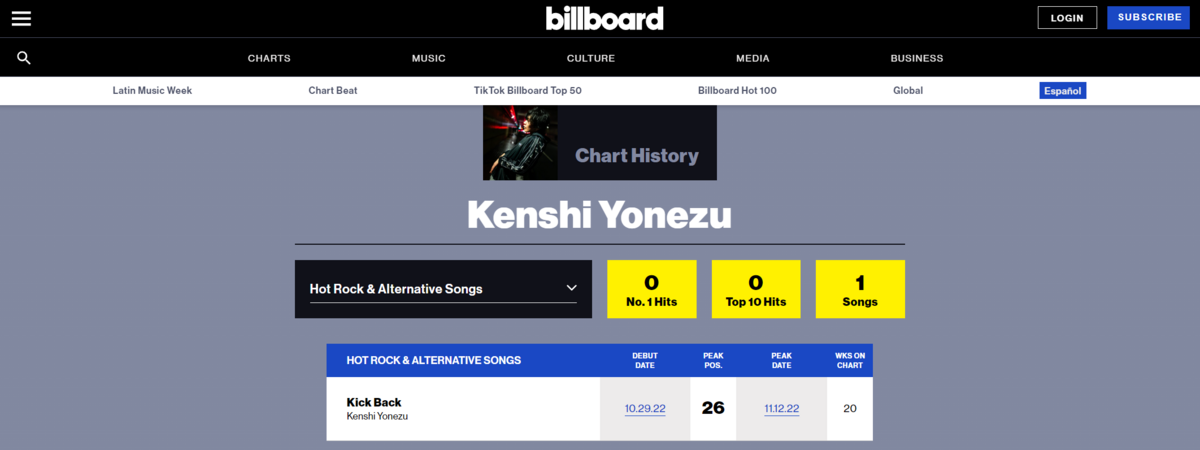Open the hamburger menu icon
1200x450 pixels.
point(21,18)
